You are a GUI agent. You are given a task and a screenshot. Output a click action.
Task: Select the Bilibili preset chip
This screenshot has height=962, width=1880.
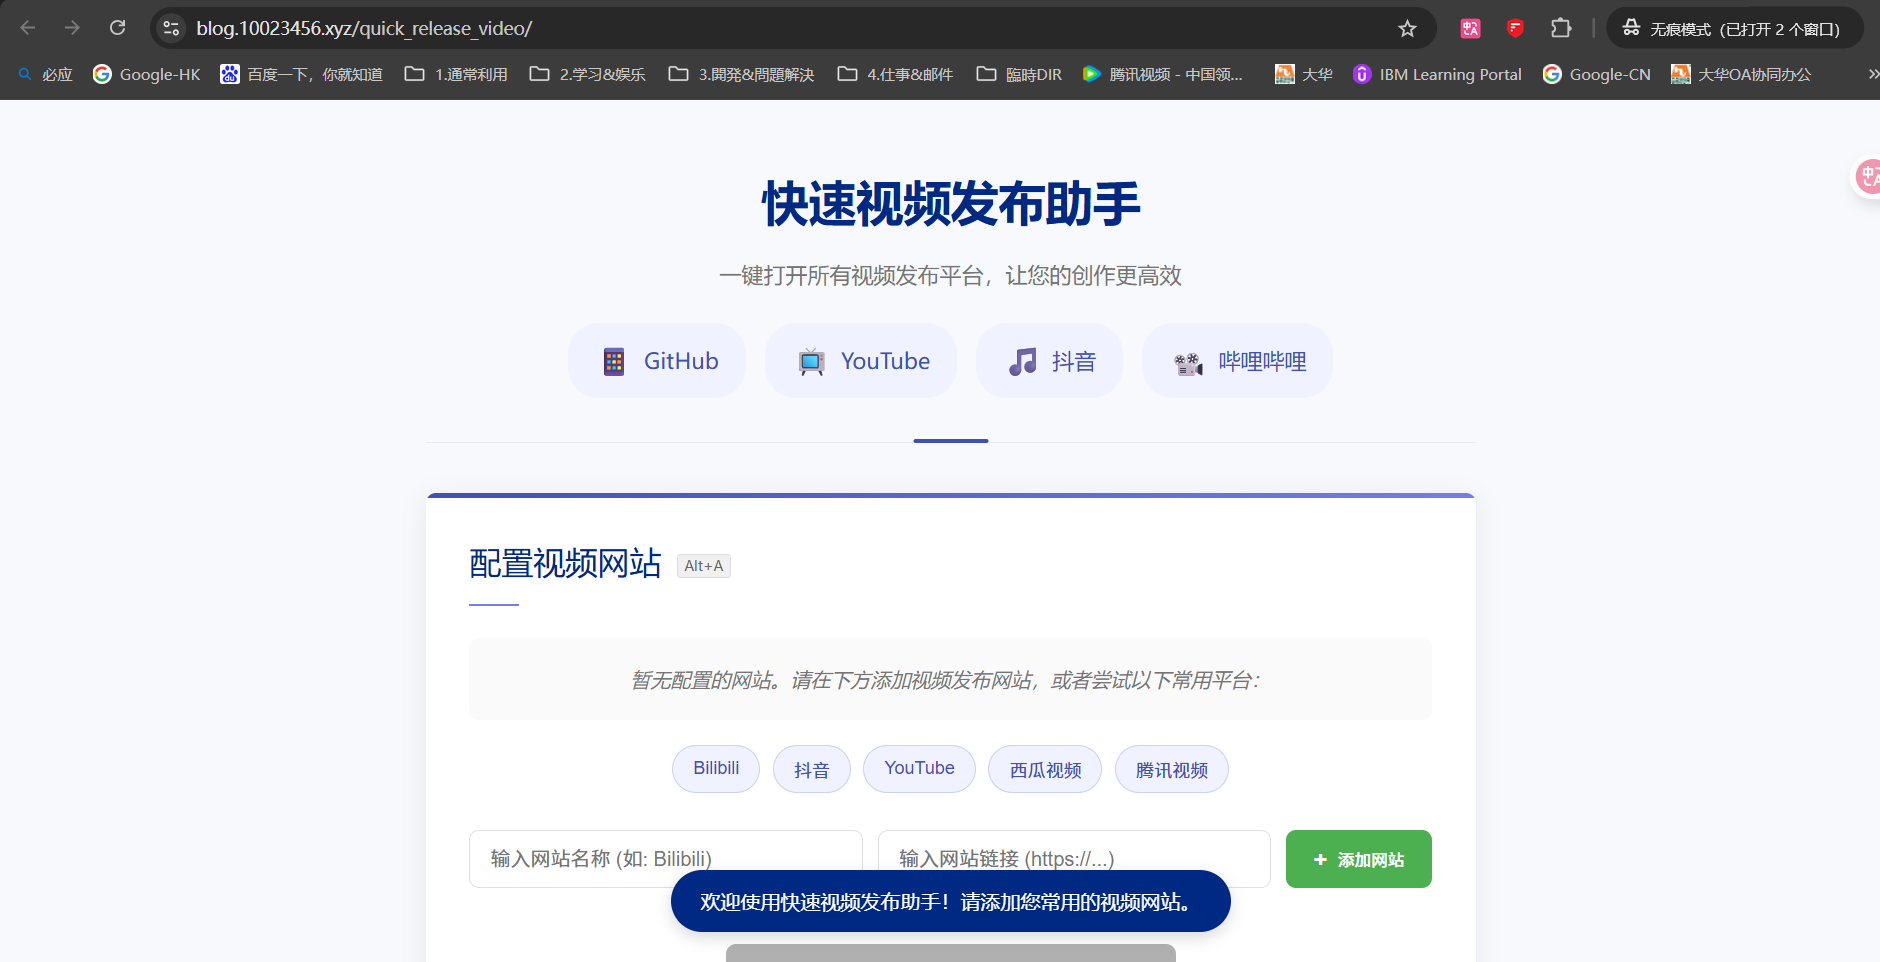tap(716, 769)
